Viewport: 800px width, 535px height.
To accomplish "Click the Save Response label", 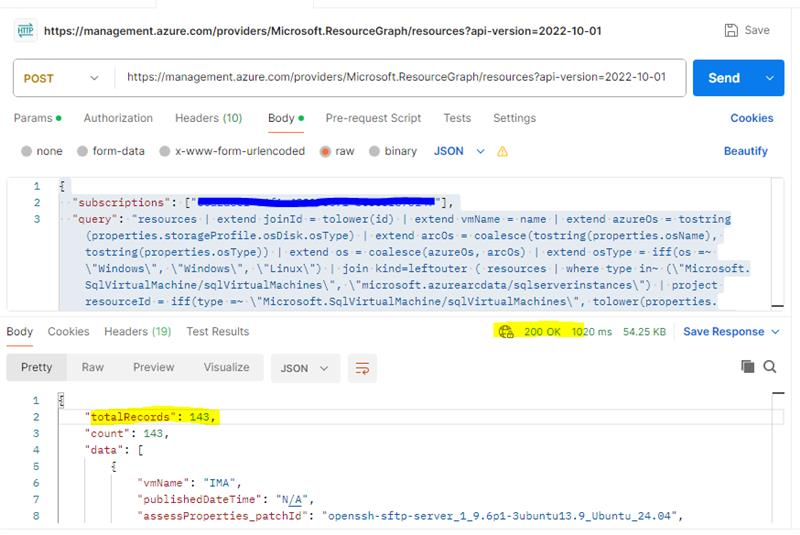I will click(x=723, y=332).
